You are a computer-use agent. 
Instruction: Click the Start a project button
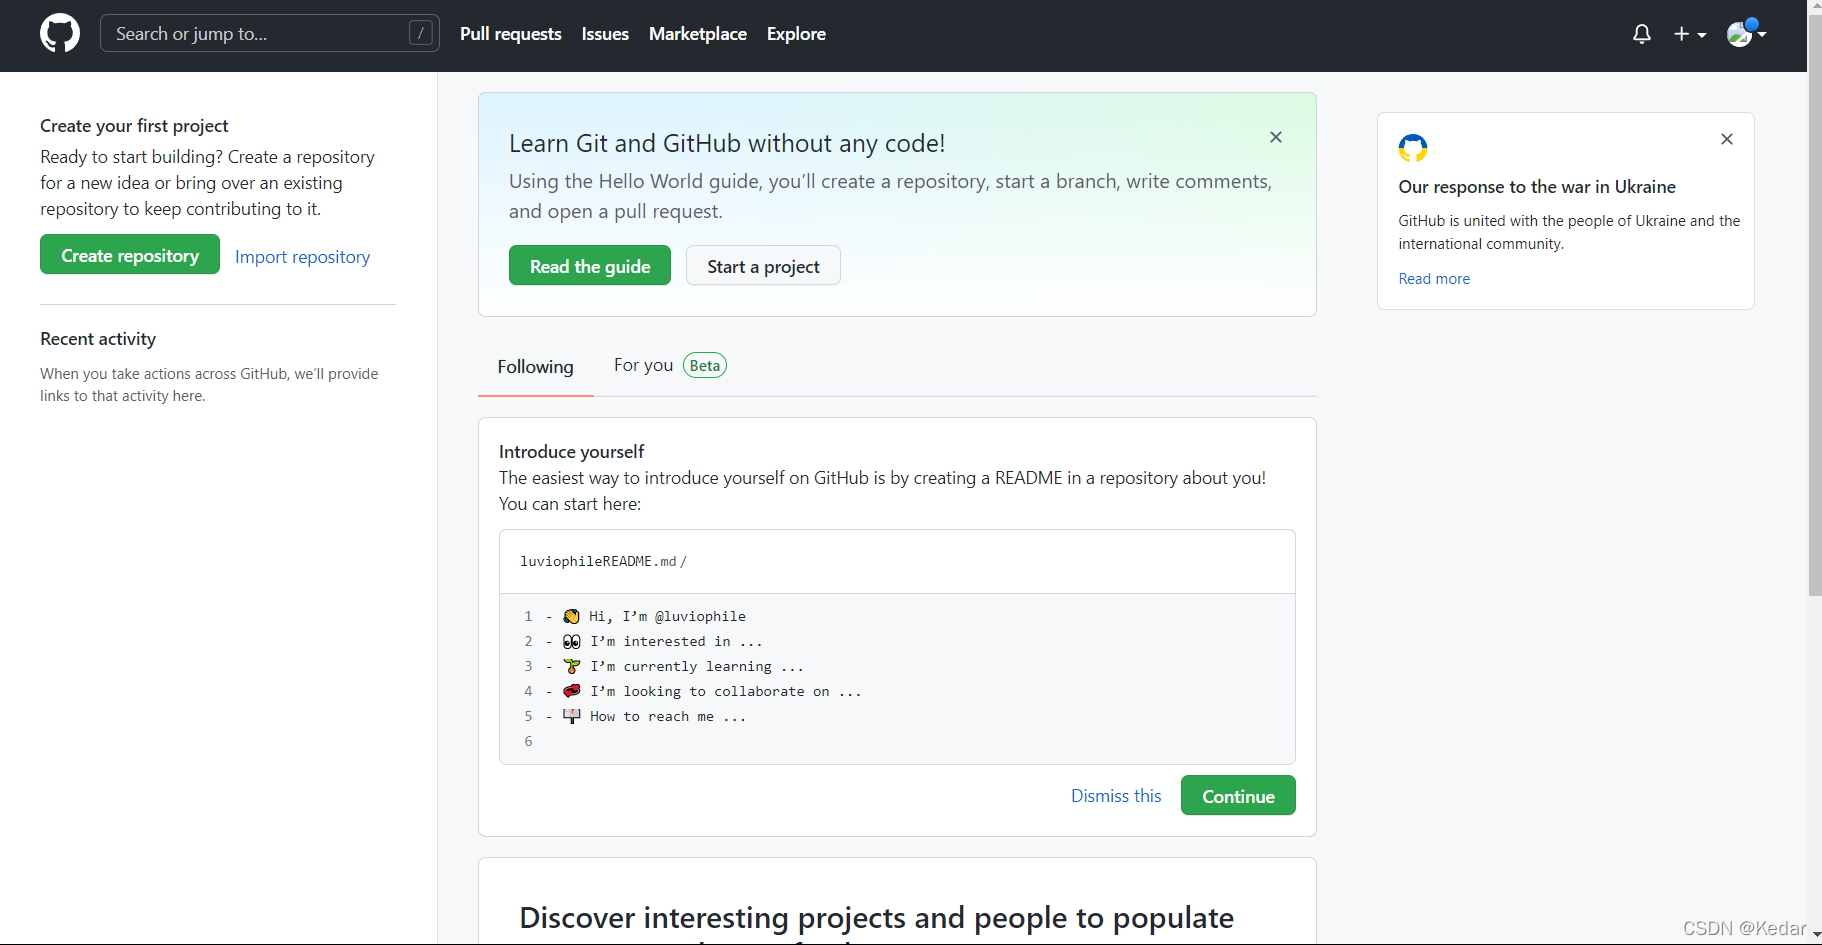point(763,266)
